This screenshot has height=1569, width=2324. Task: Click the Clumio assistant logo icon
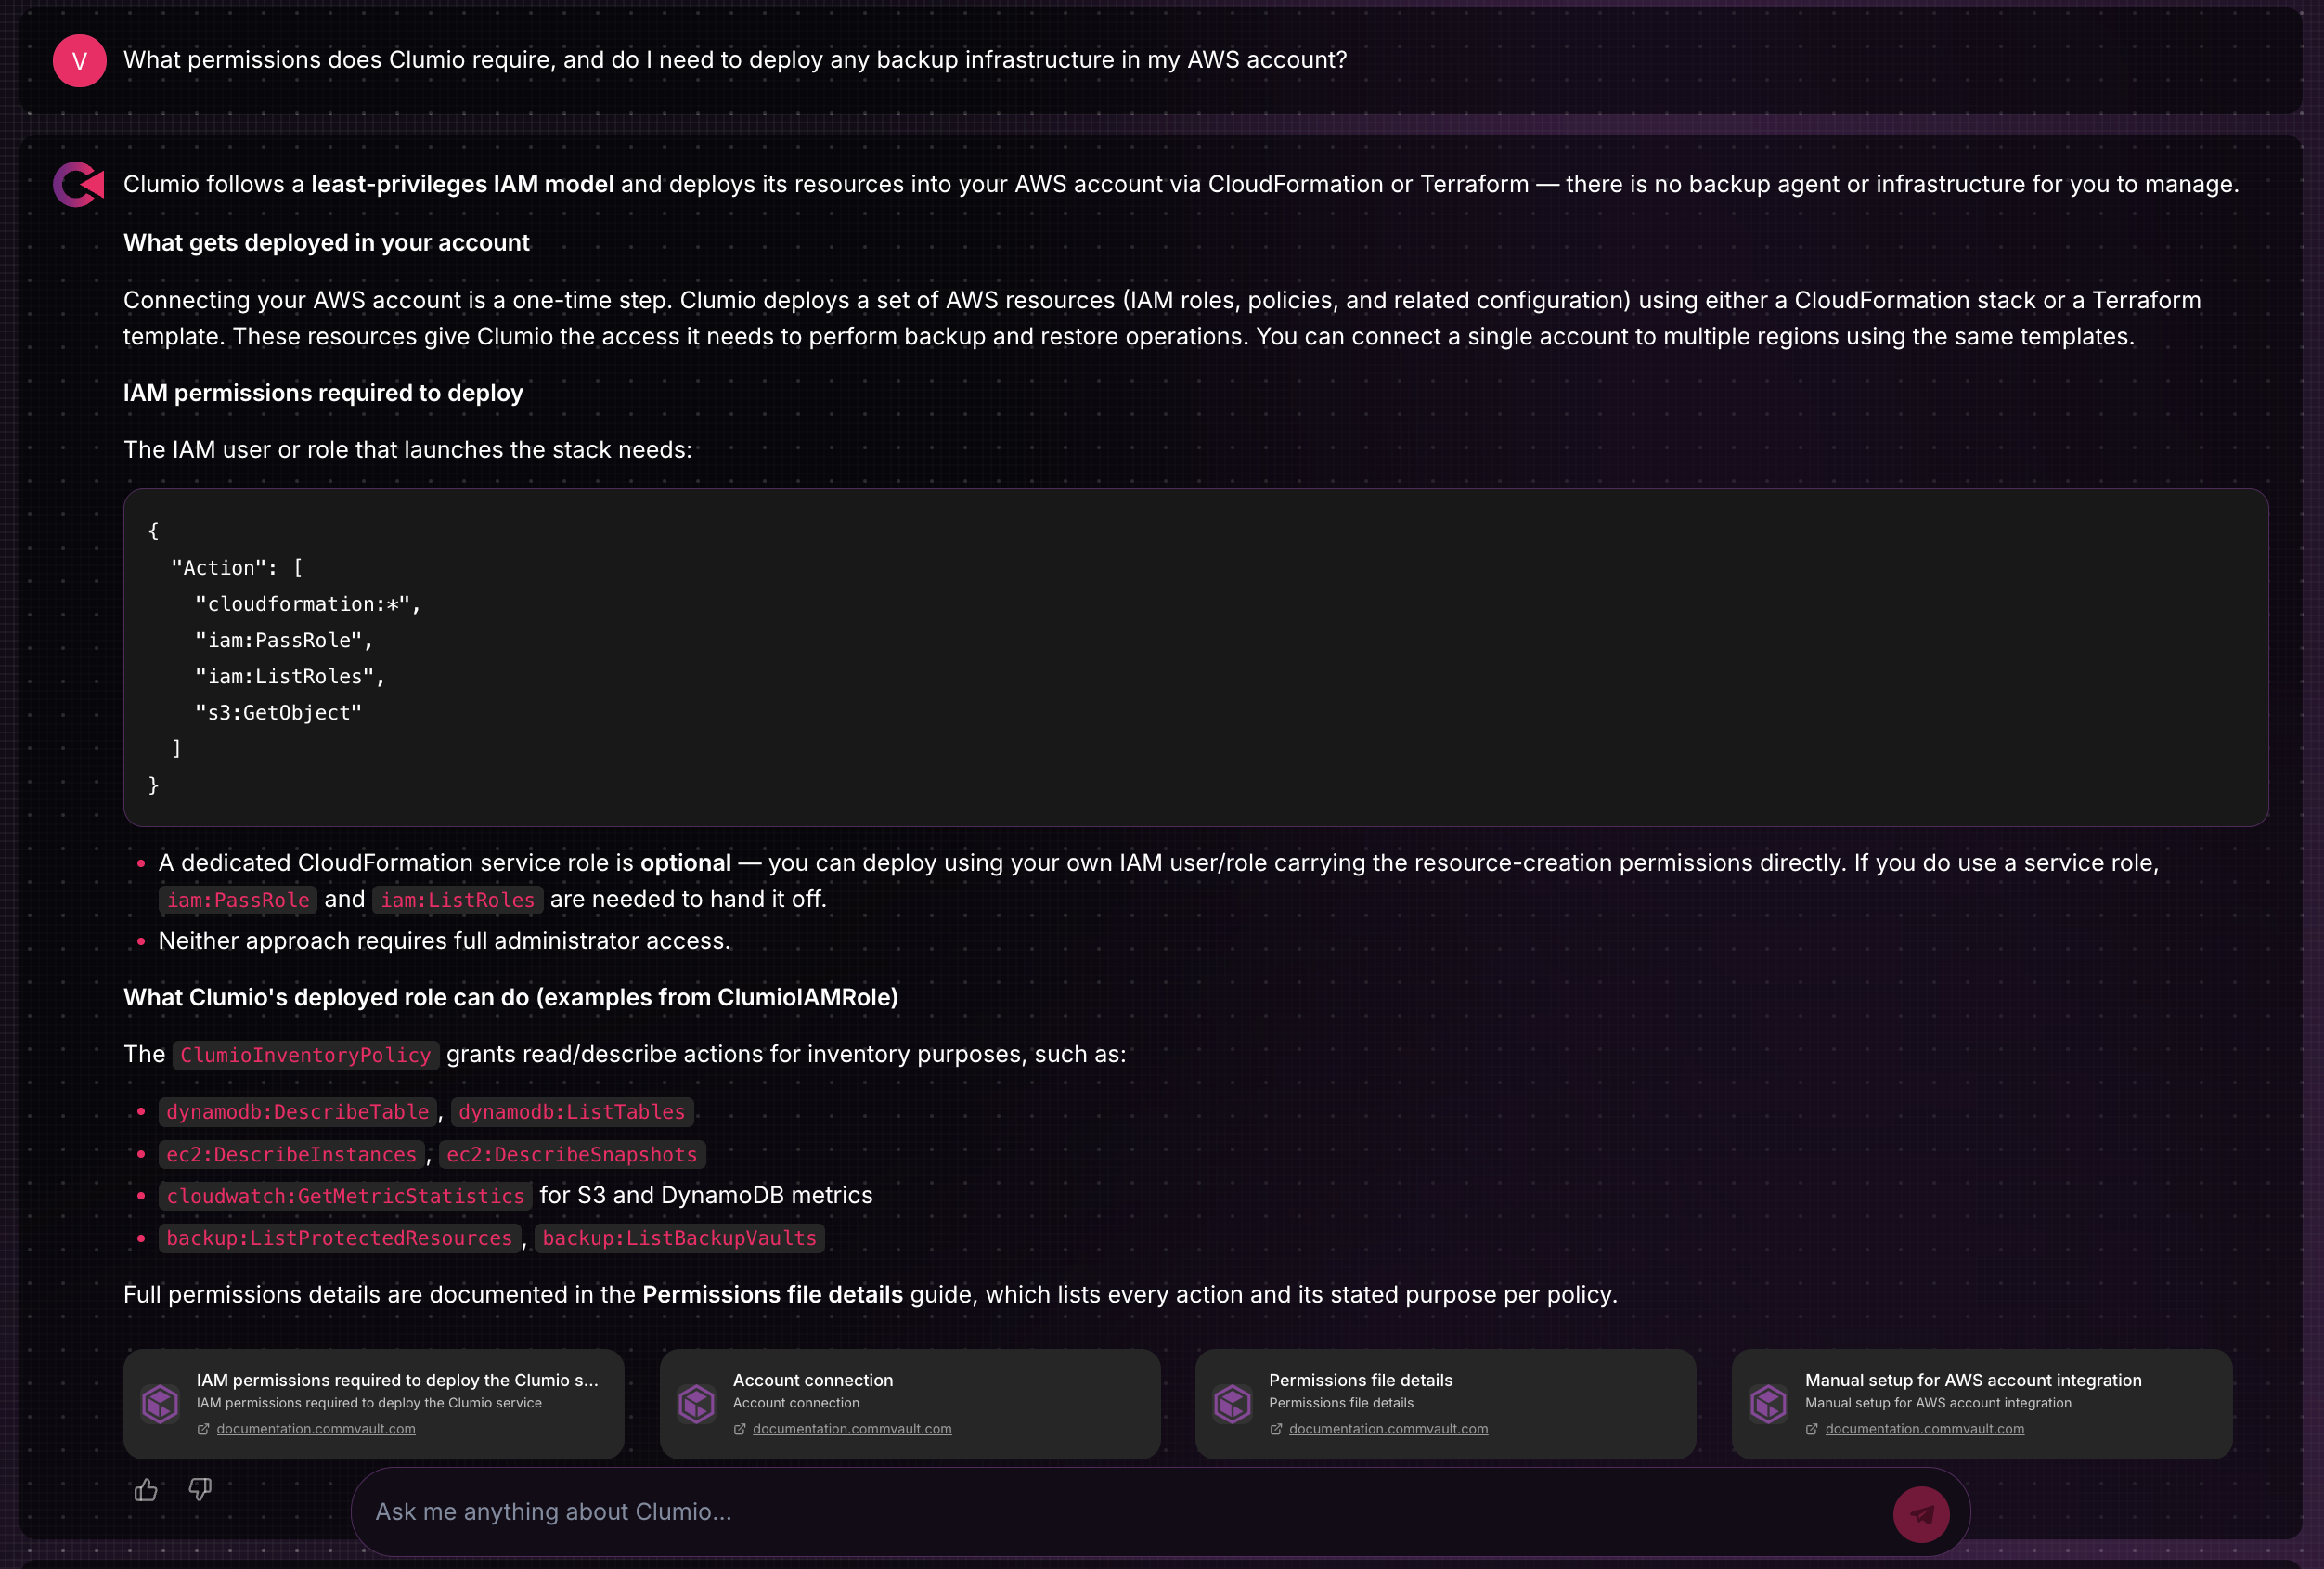(79, 184)
